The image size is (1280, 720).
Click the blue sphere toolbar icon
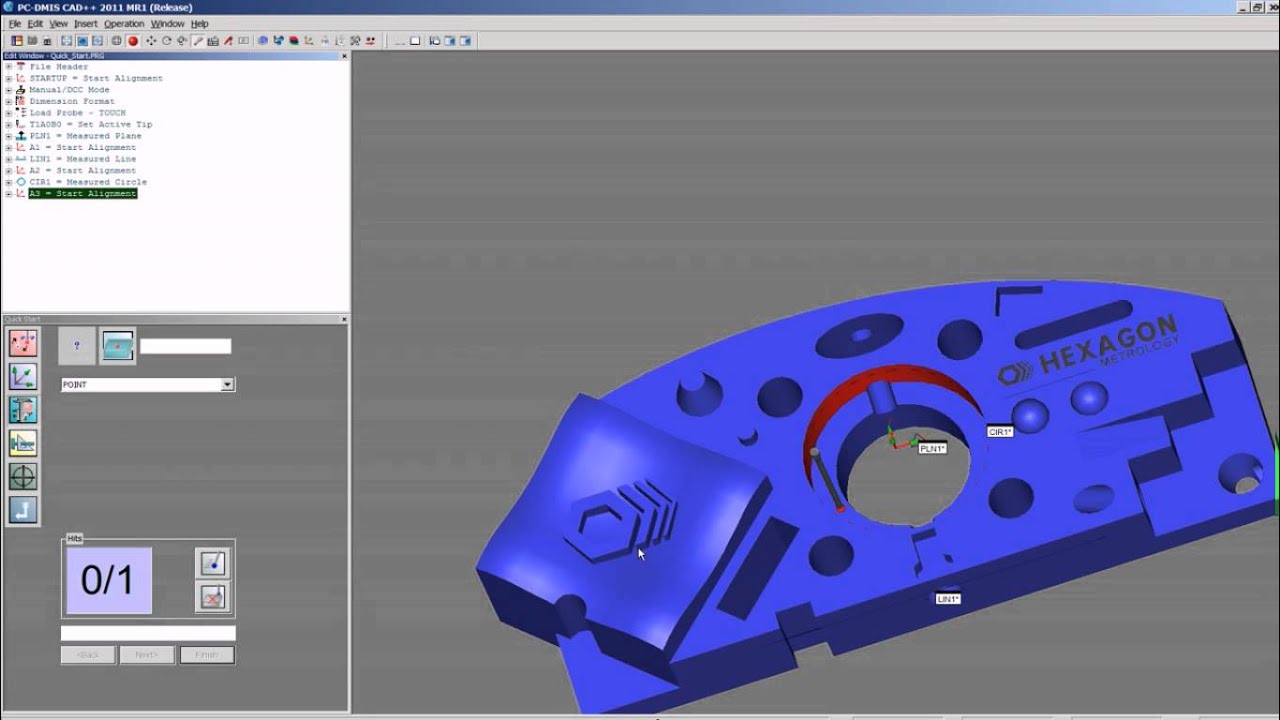pos(263,41)
